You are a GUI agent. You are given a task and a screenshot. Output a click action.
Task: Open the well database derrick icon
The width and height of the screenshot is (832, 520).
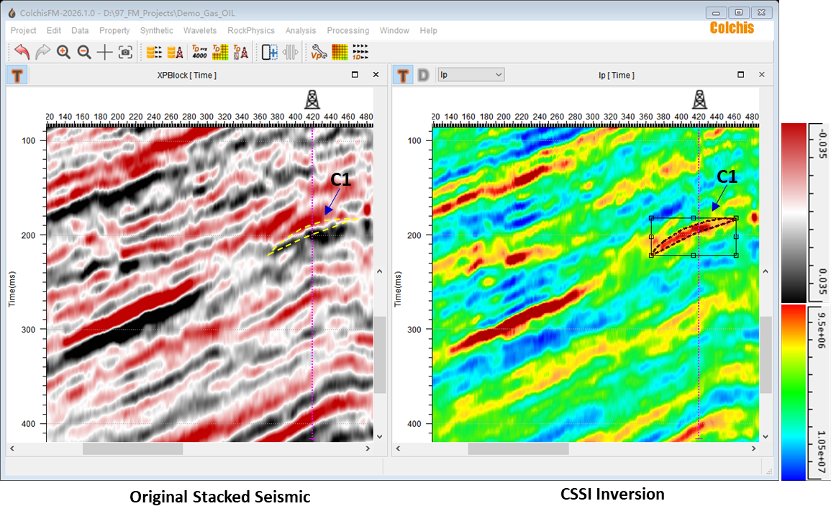[176, 52]
